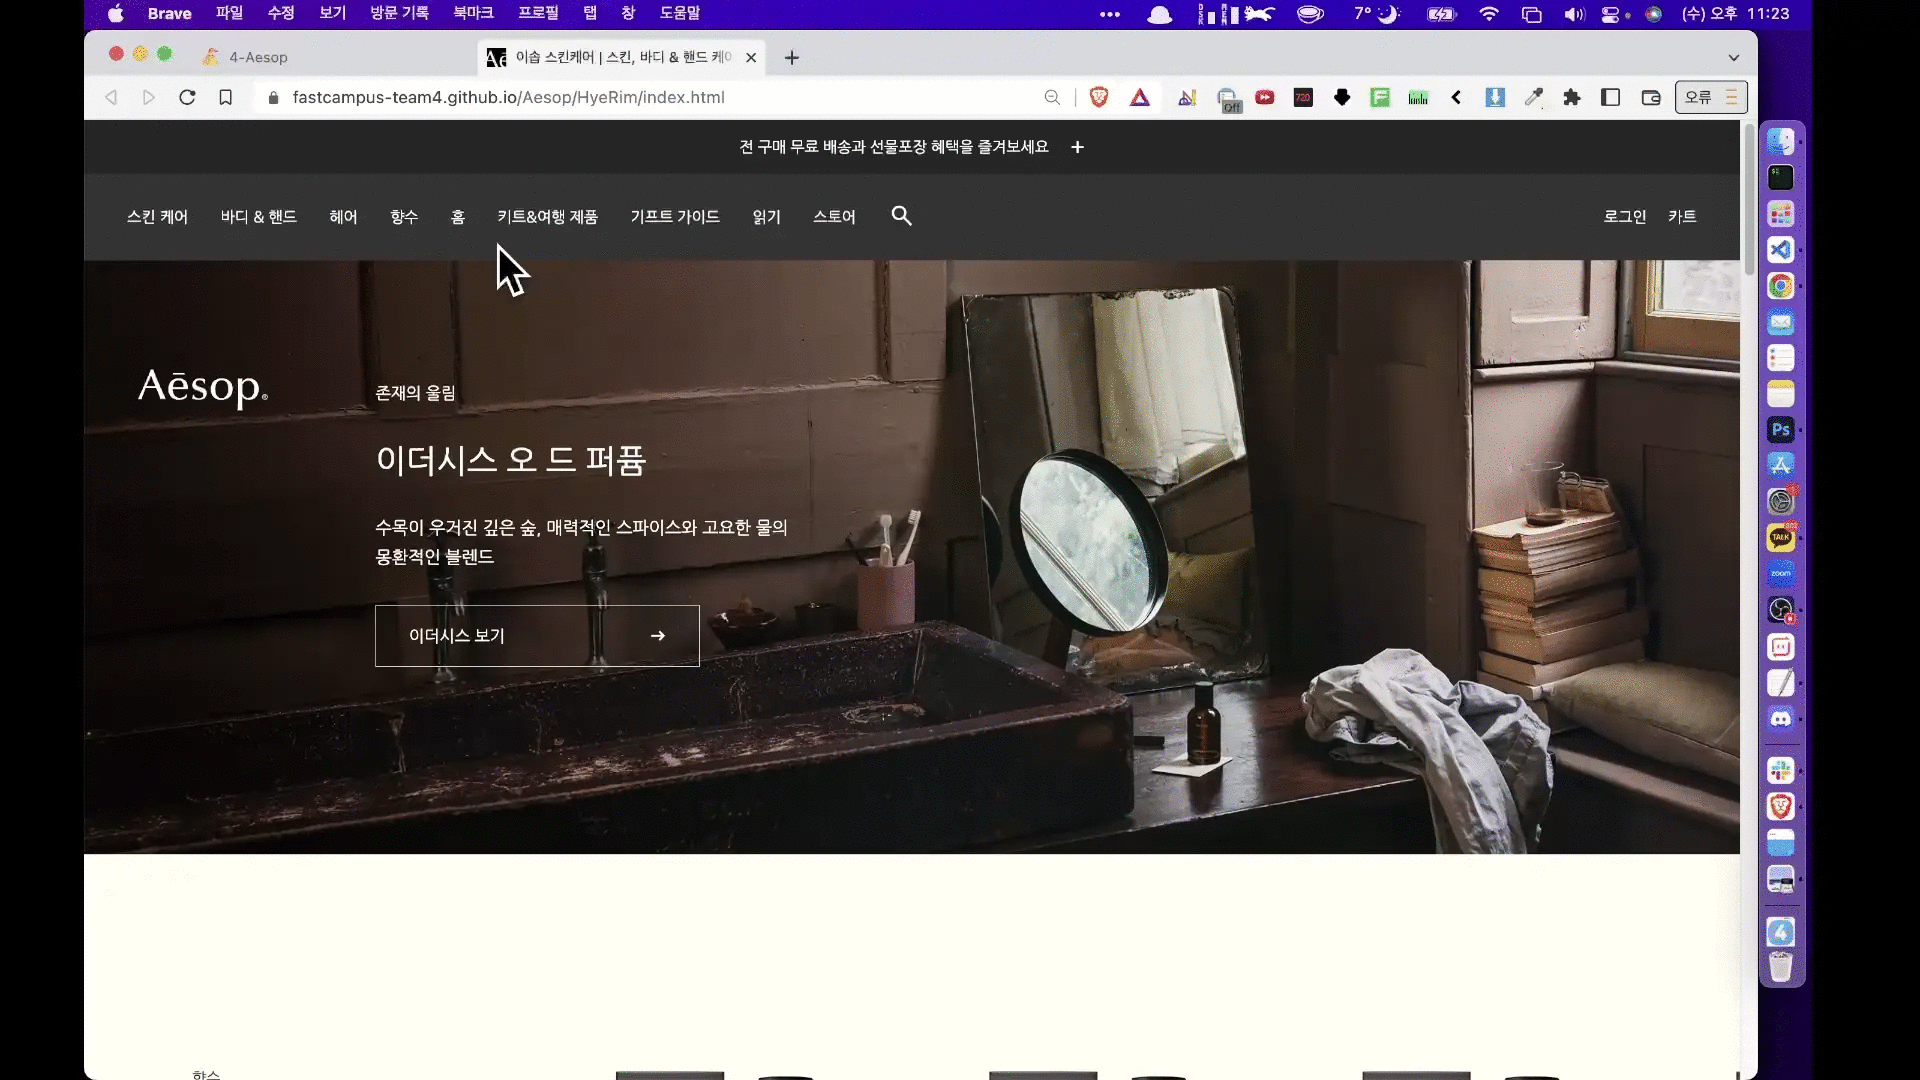Open the 기프트 가이드 navigation item
1920x1080 pixels.
click(675, 217)
